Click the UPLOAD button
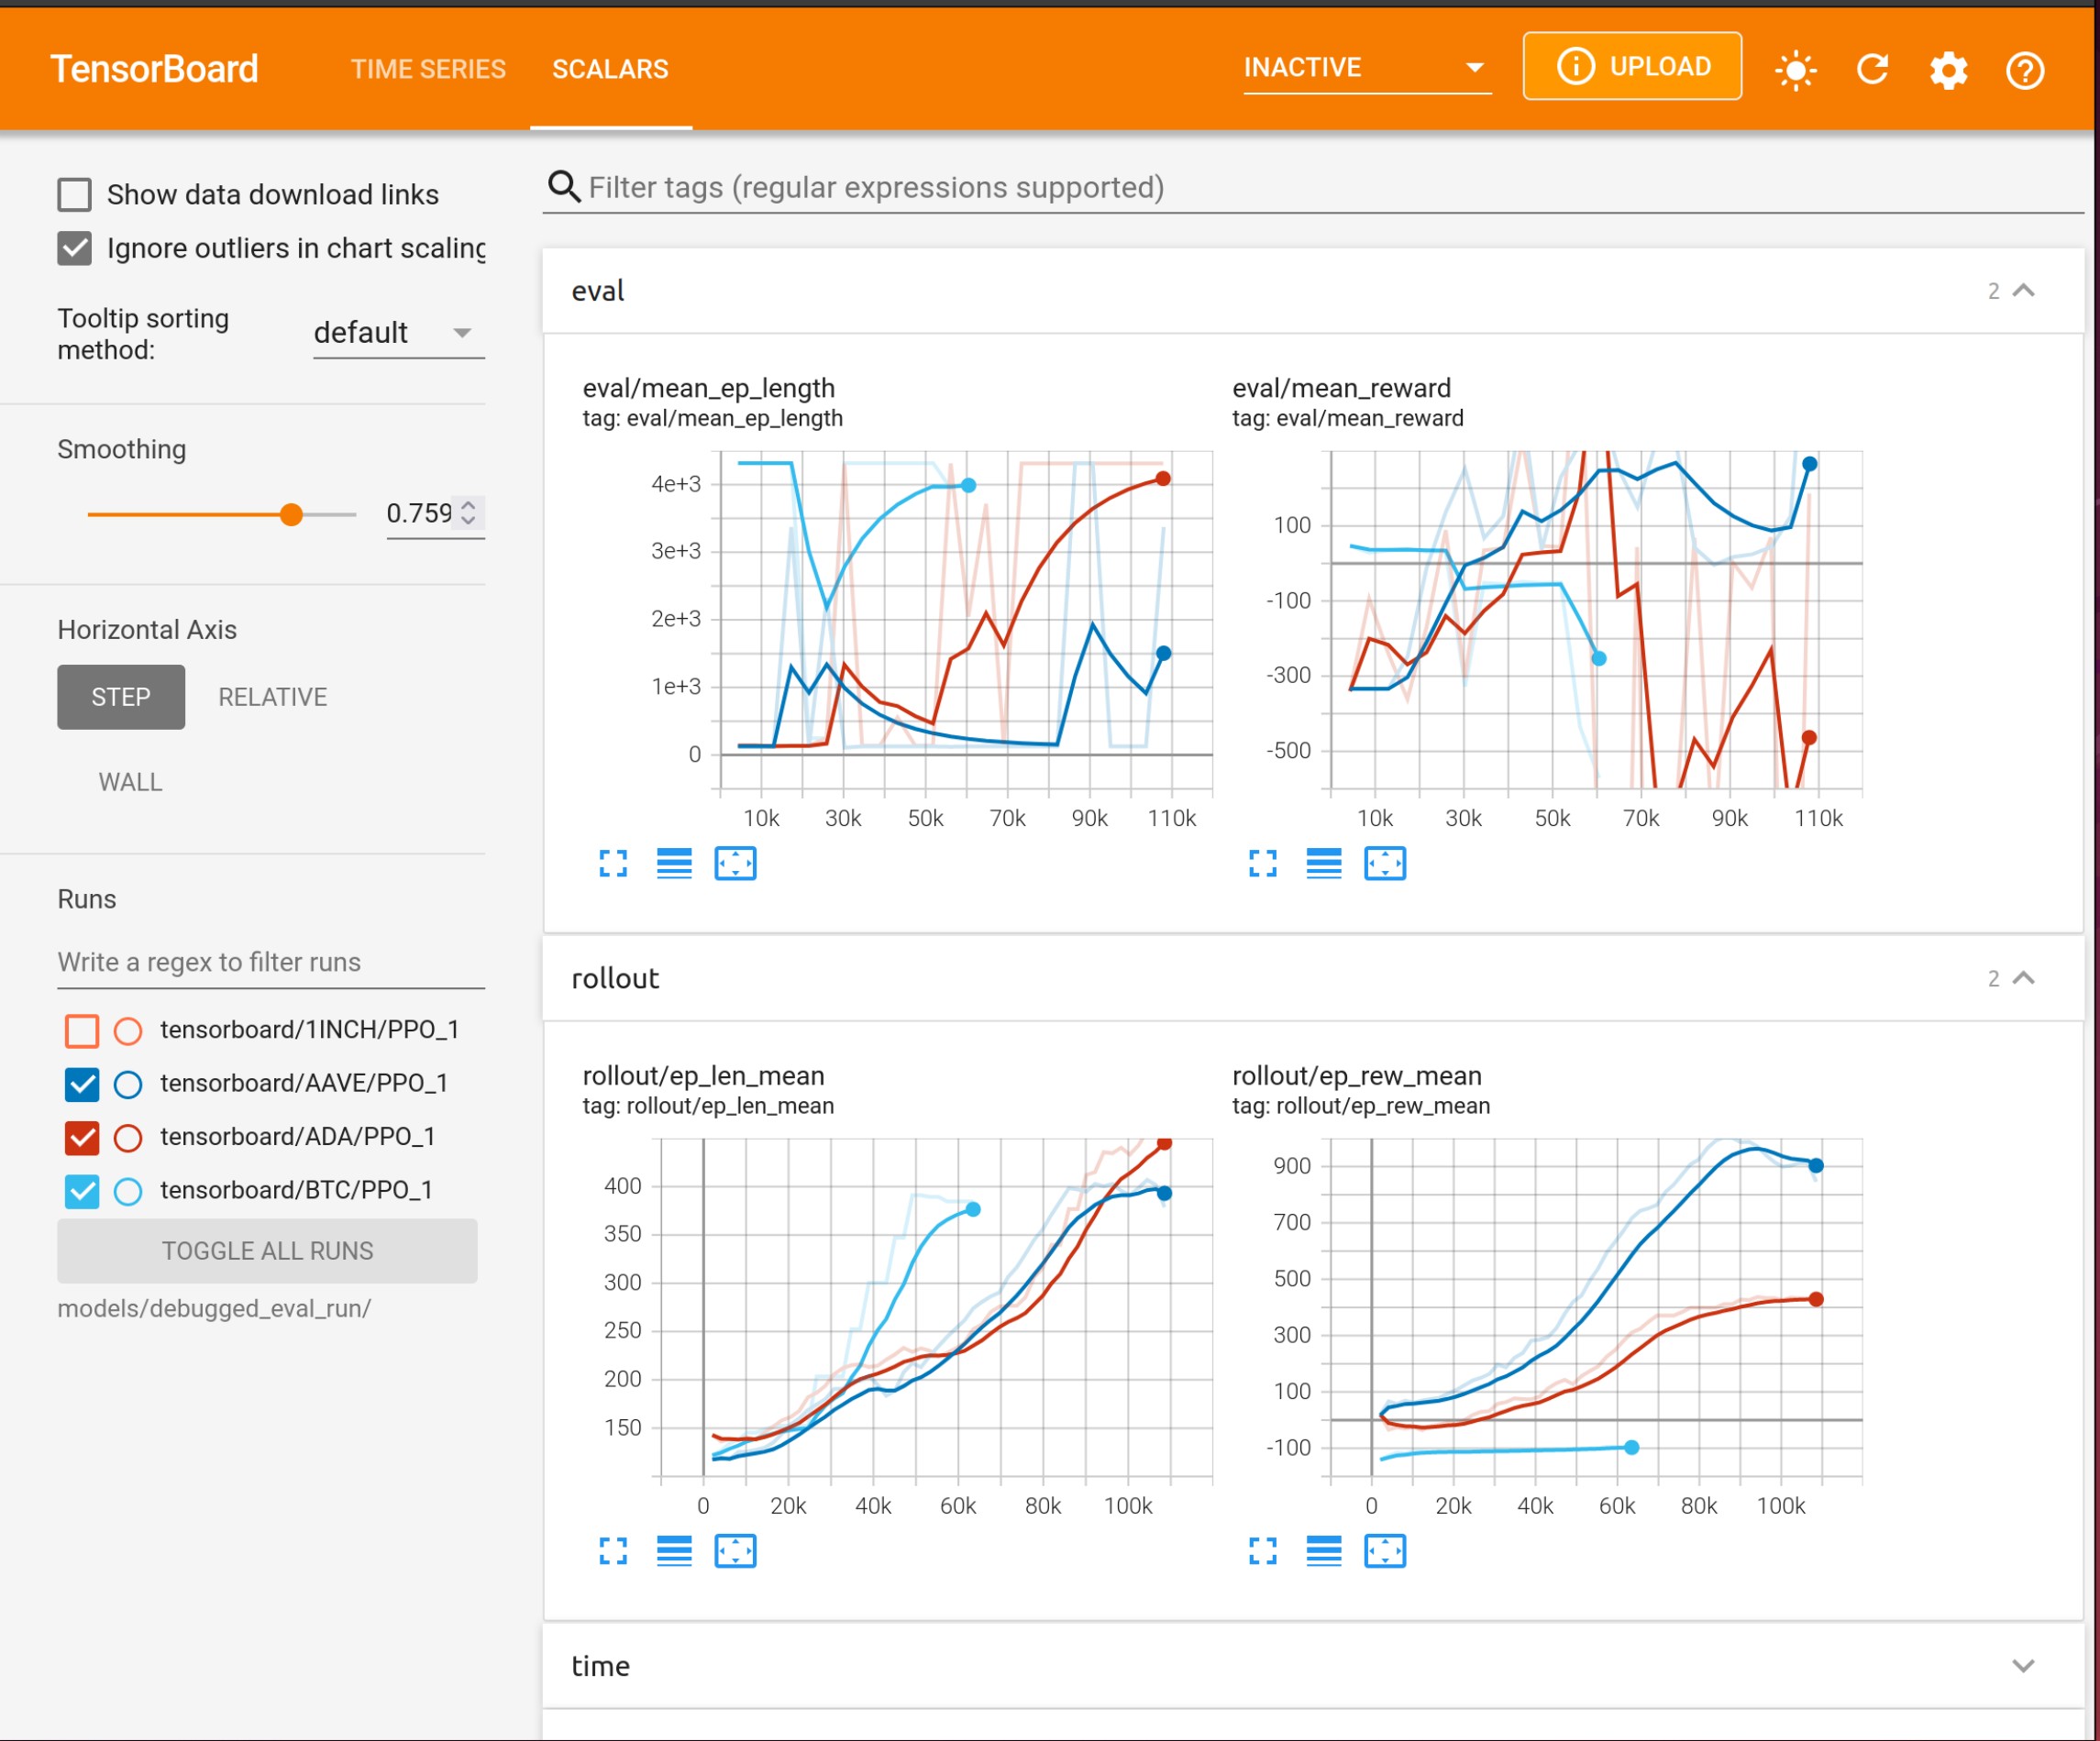 click(1632, 67)
